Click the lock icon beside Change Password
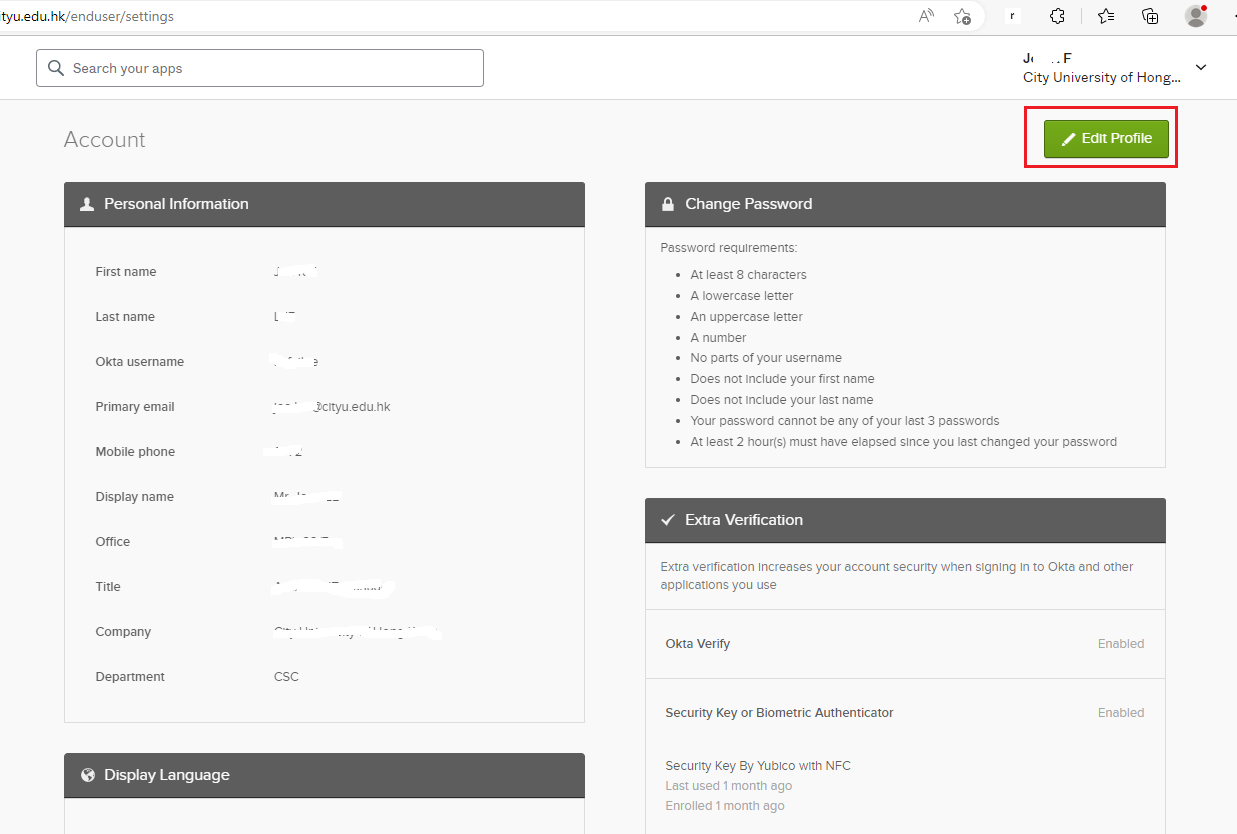This screenshot has width=1237, height=834. [668, 204]
